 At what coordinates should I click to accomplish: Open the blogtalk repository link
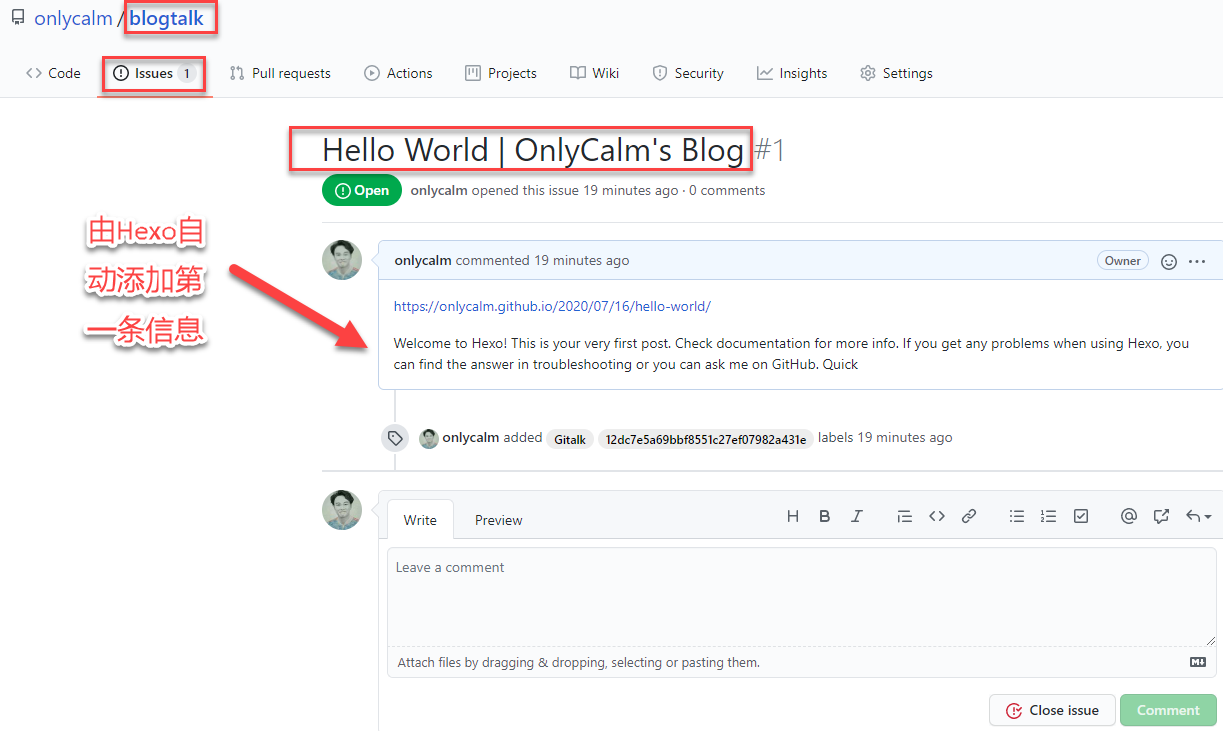point(166,18)
